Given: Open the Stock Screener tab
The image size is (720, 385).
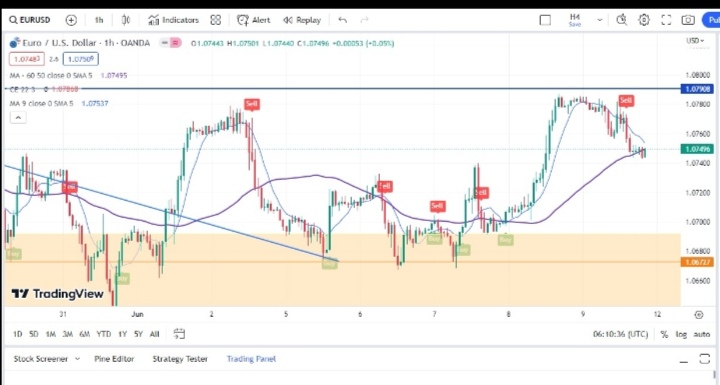Looking at the screenshot, I should click(x=40, y=359).
